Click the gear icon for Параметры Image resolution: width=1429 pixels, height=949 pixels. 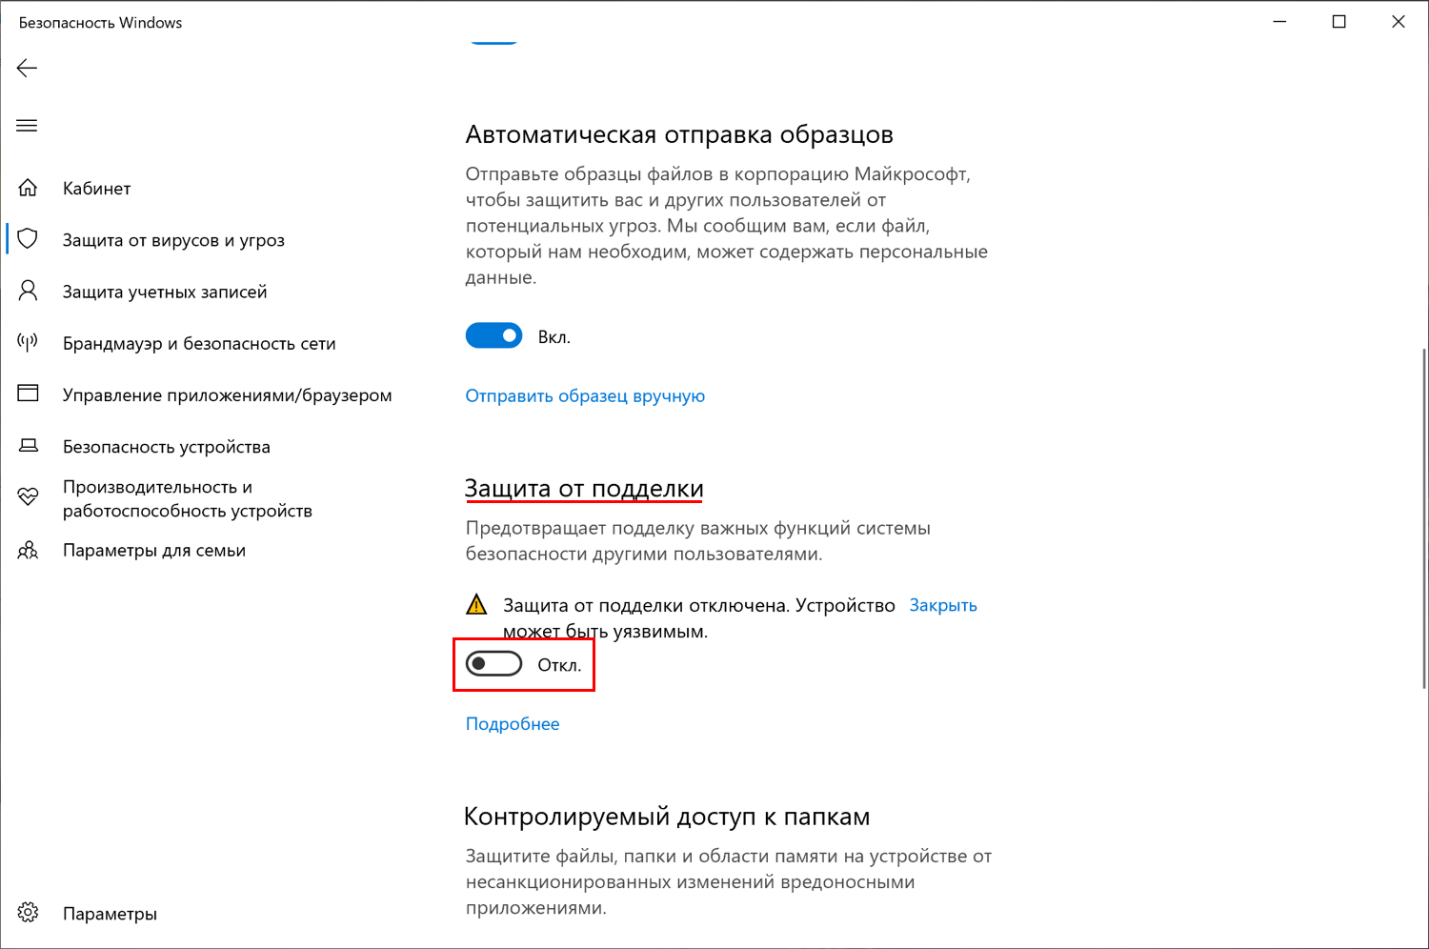click(x=28, y=913)
